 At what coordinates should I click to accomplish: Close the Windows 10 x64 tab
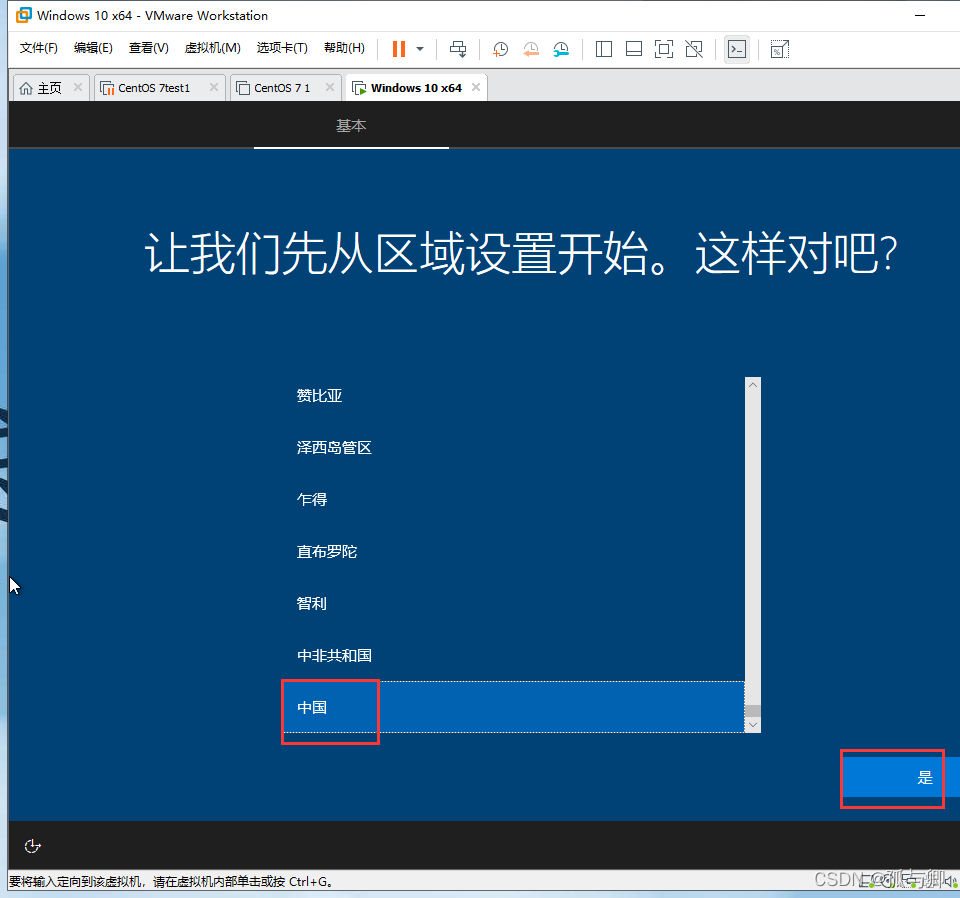click(x=476, y=87)
